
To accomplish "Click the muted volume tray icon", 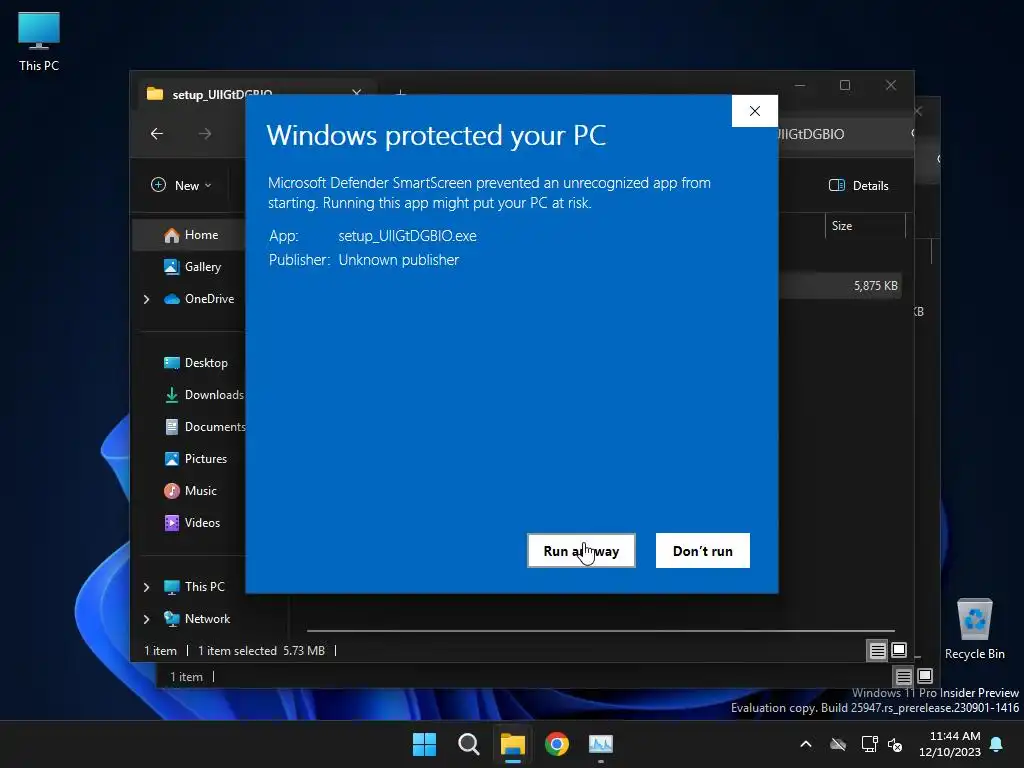I will click(x=895, y=744).
